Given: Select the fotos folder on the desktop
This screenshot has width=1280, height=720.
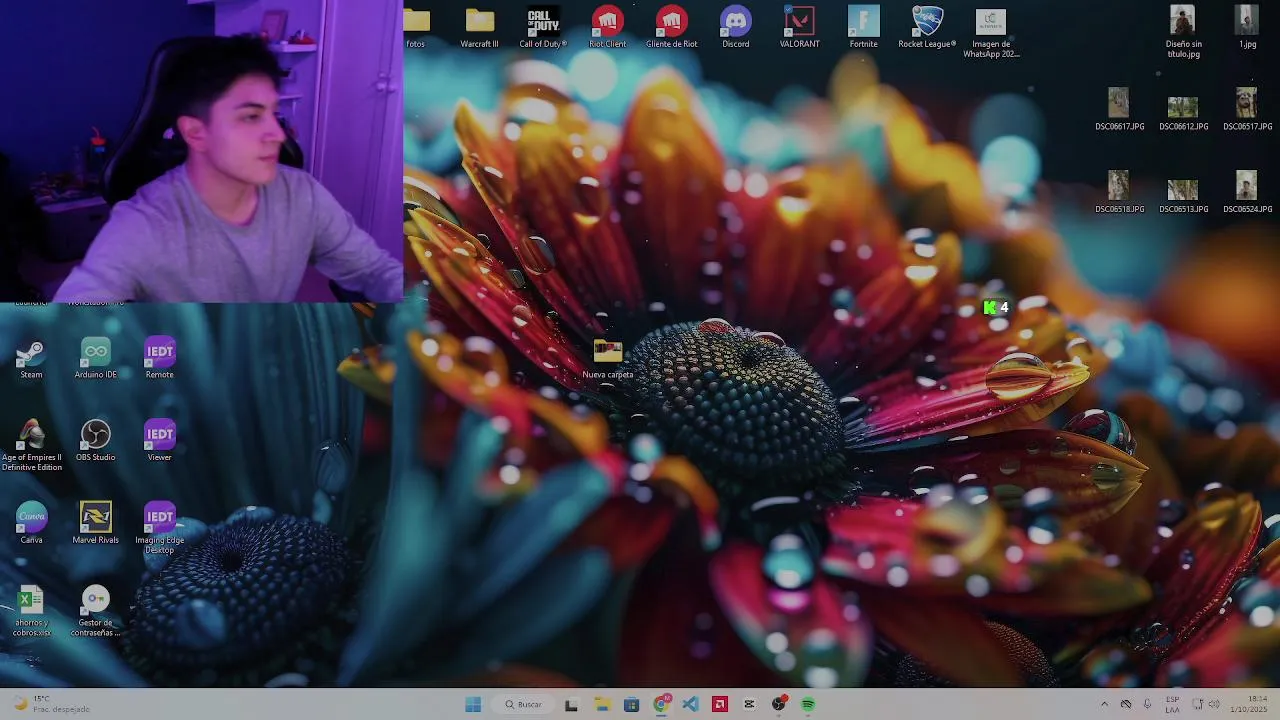Looking at the screenshot, I should pos(416,27).
